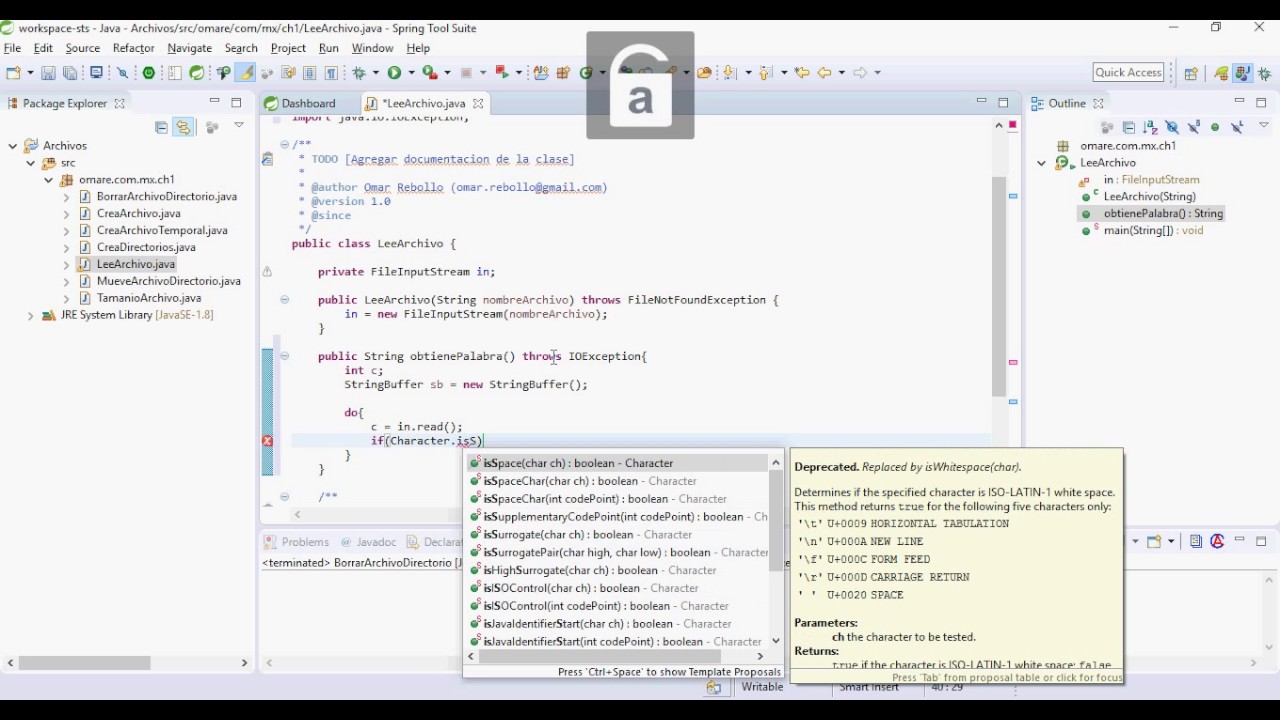Toggle Hide Fields in Outline toolbar
The width and height of the screenshot is (1280, 720).
pyautogui.click(x=1172, y=127)
